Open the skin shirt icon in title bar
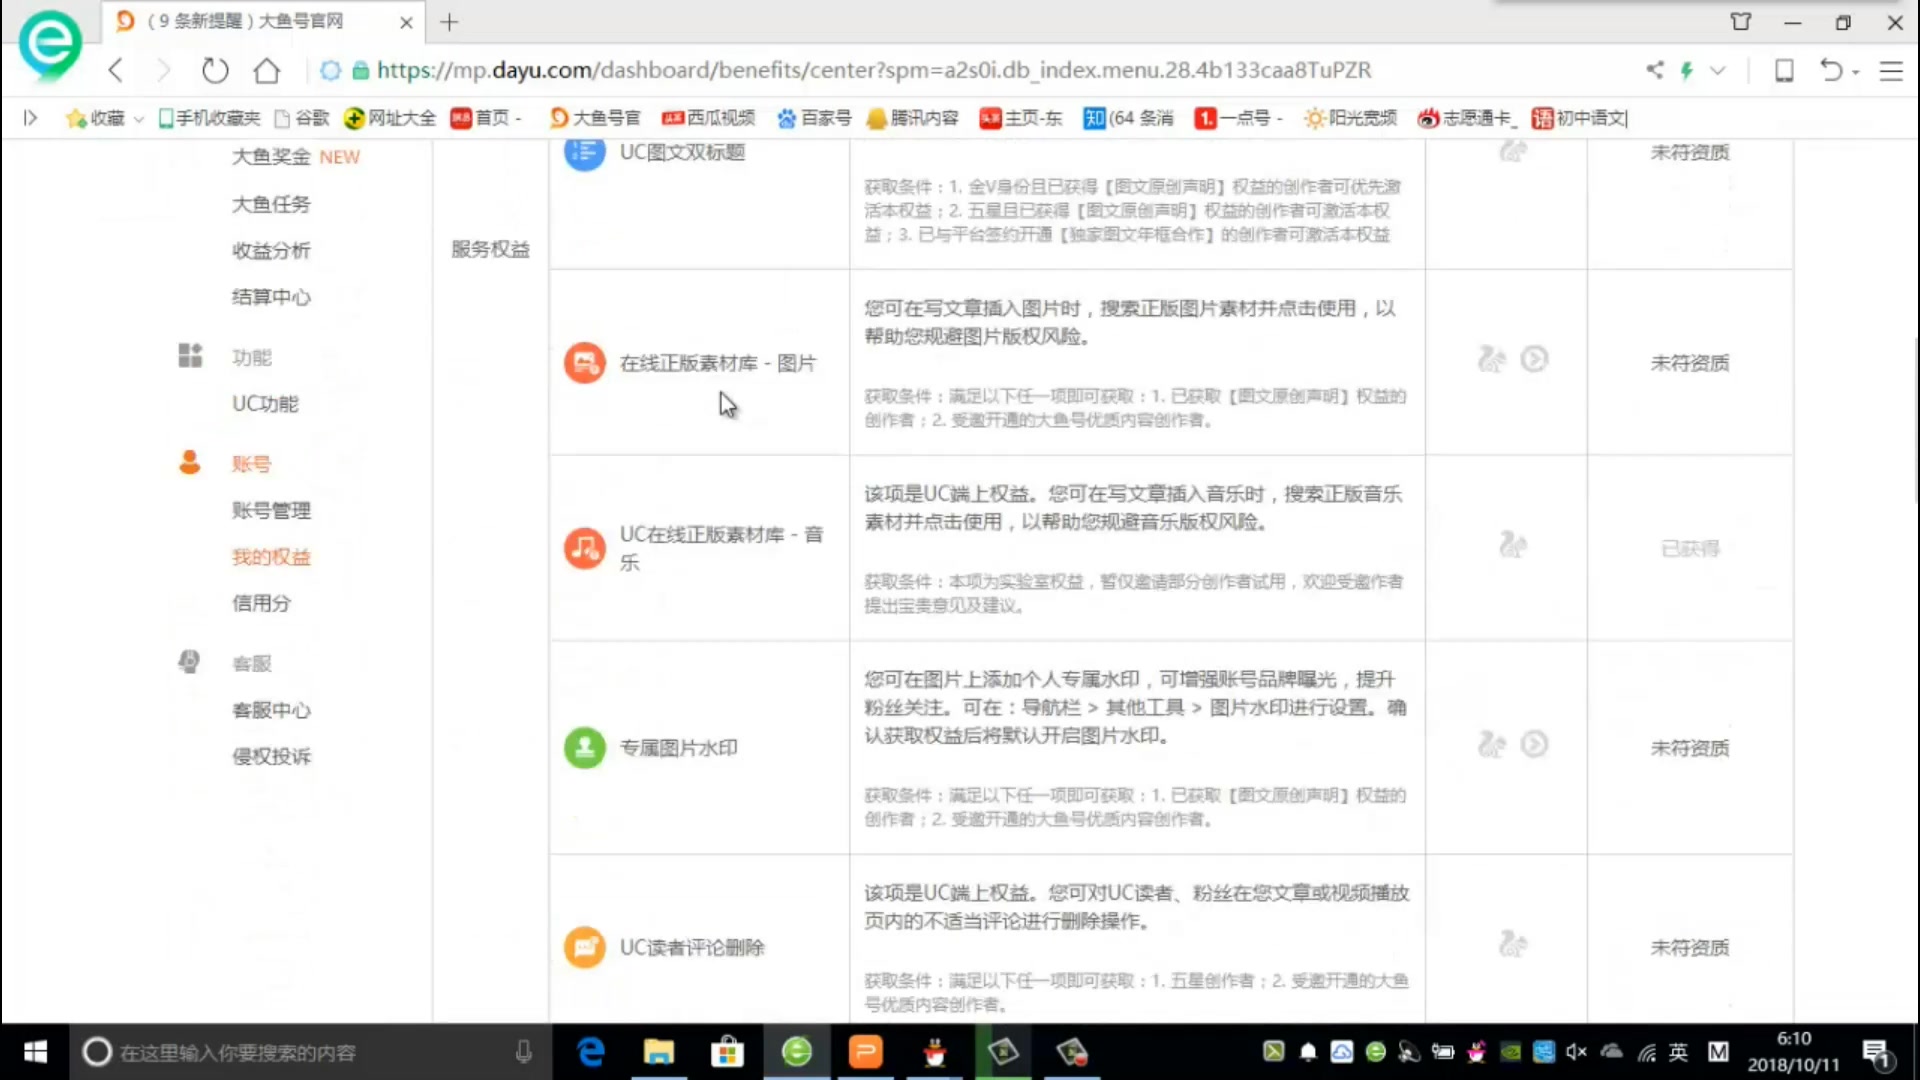Viewport: 1920px width, 1080px height. [x=1741, y=22]
